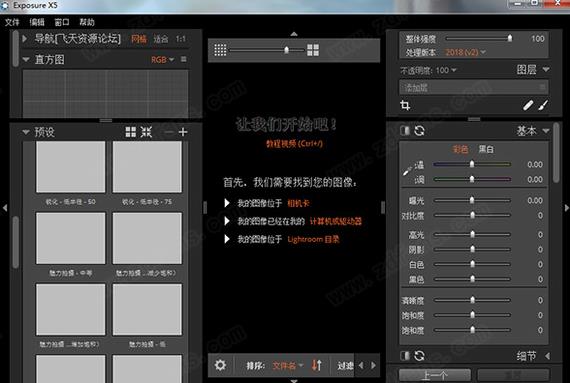The height and width of the screenshot is (383, 570).
Task: Reset the 基本 panel settings icon
Action: click(x=420, y=131)
